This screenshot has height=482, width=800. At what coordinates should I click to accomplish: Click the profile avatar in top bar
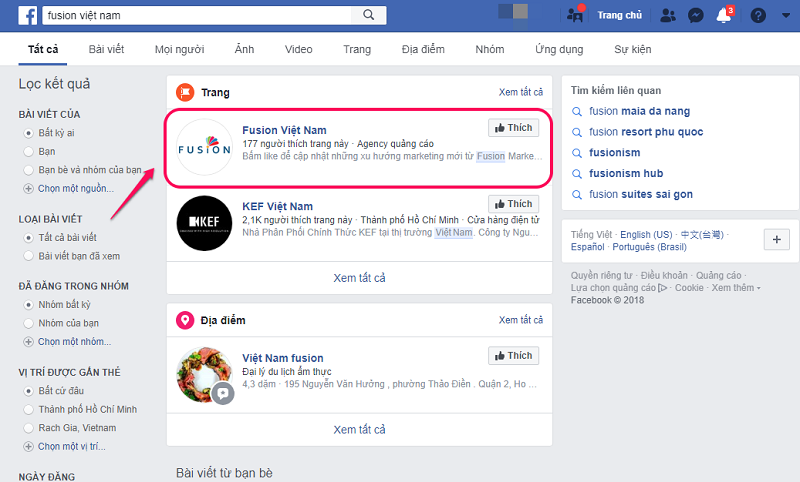pos(513,11)
